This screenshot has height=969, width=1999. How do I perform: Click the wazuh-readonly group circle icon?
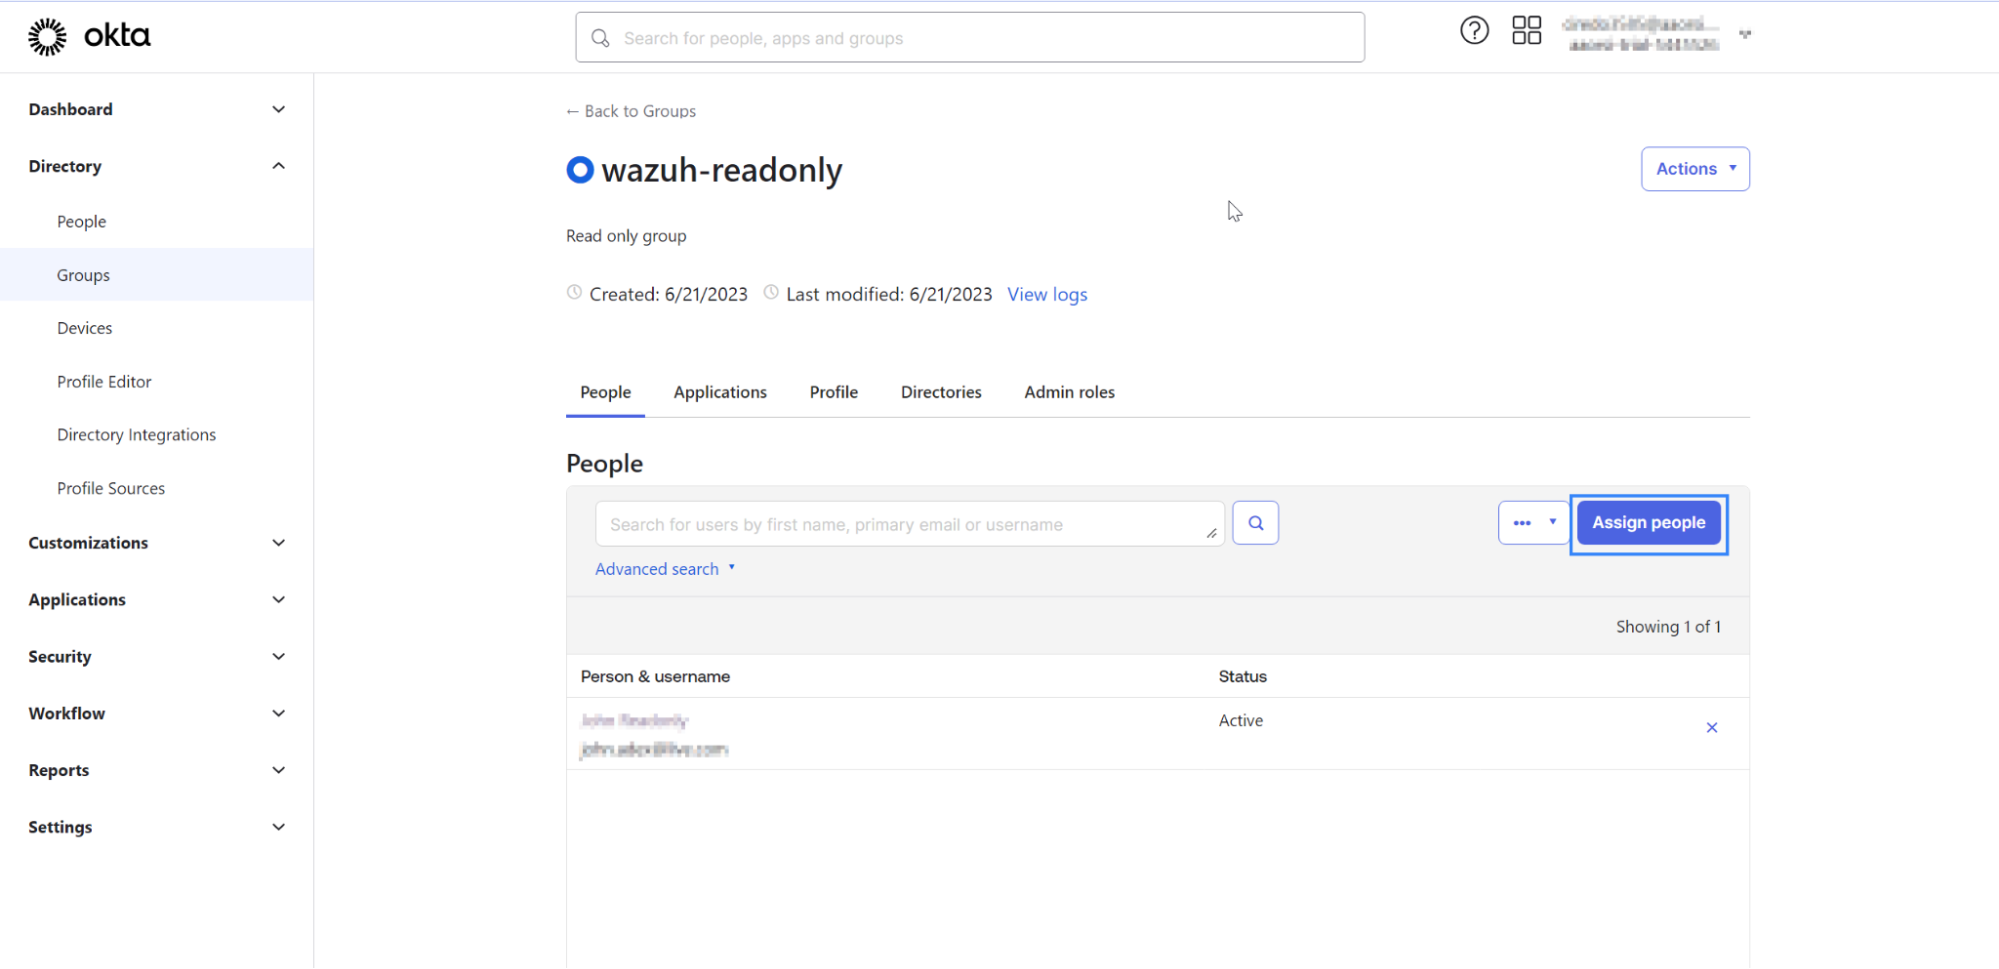(580, 170)
